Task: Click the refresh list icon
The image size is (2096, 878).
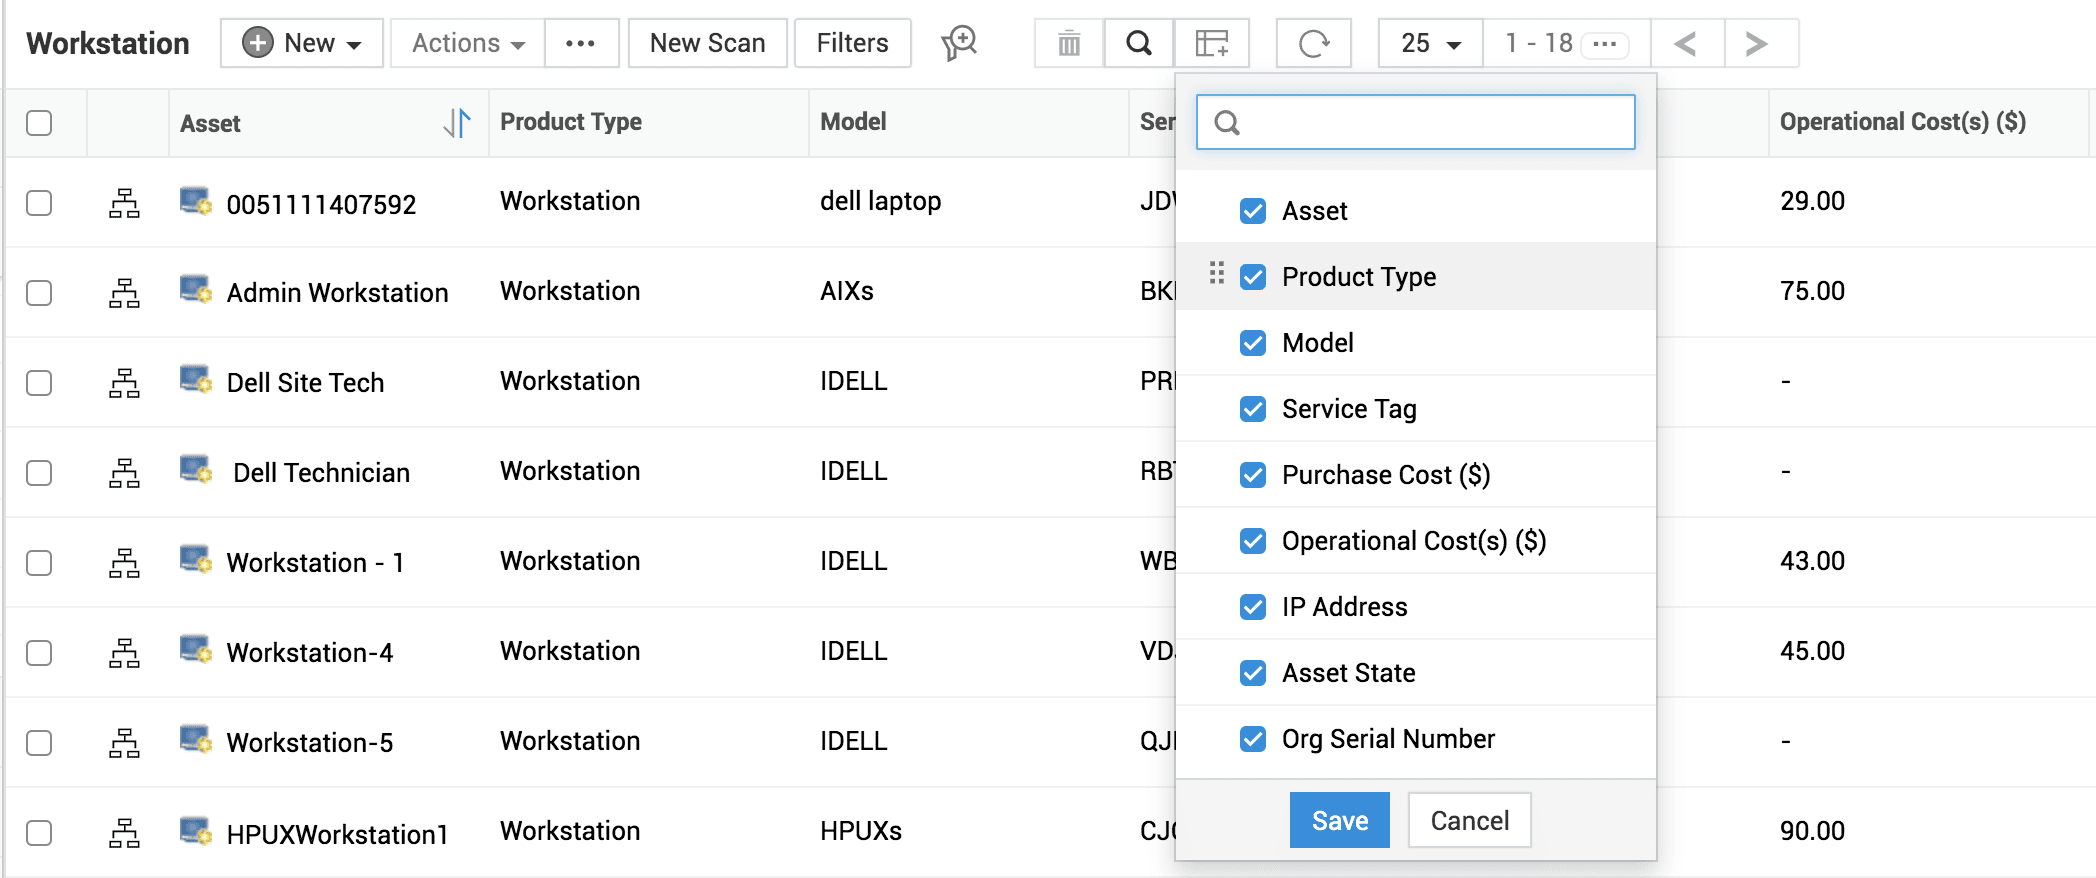Action: tap(1313, 43)
